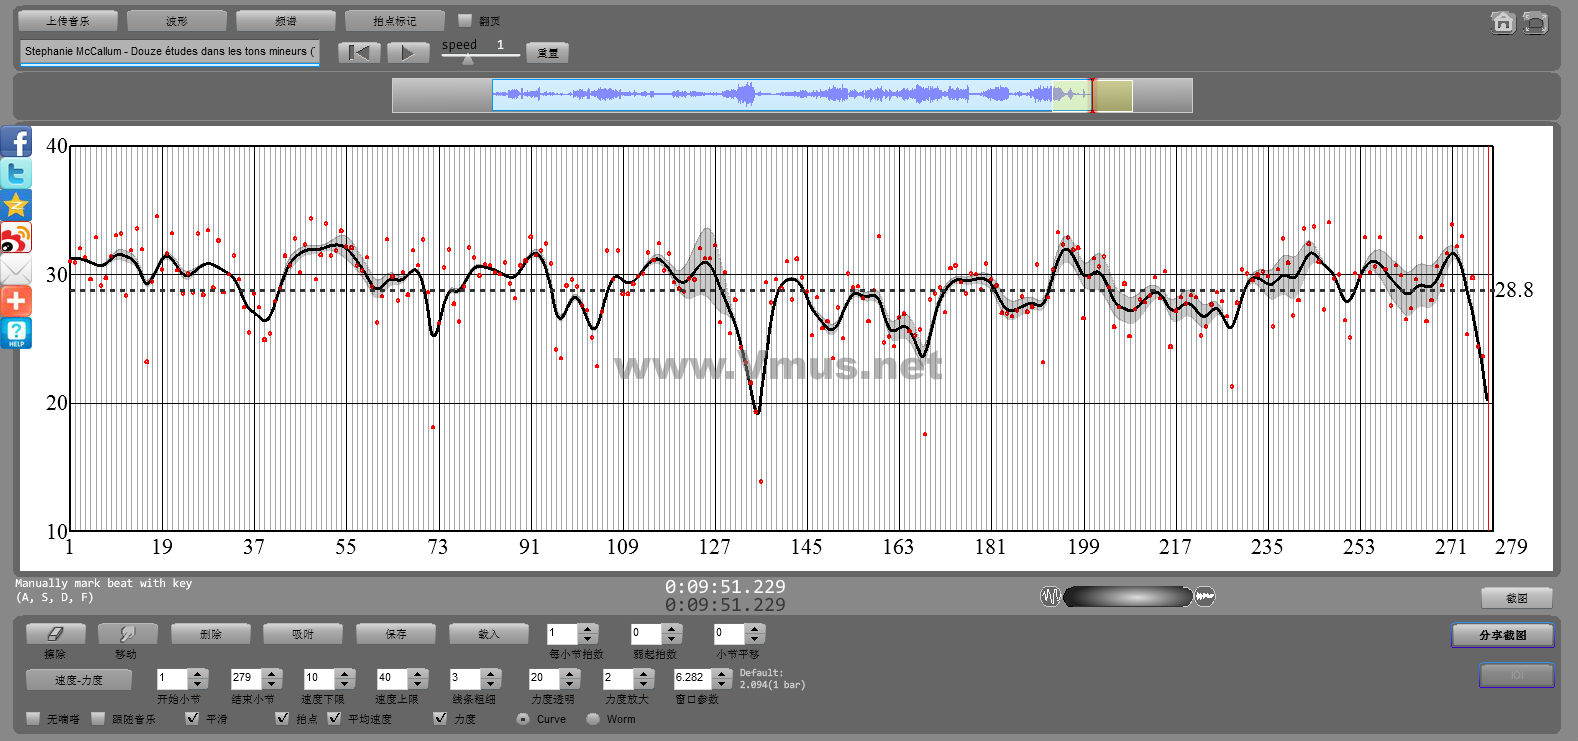1578x741 pixels.
Task: Uncheck the 平均速度 average tempo checkbox
Action: [x=334, y=718]
